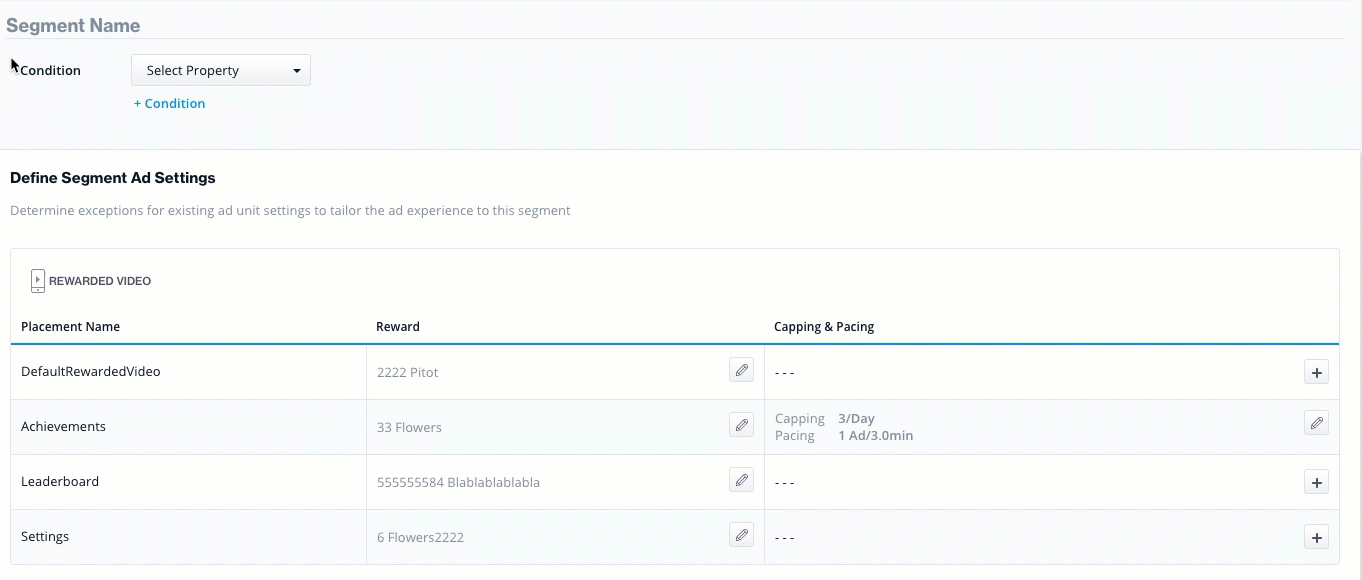
Task: Select the Reward column header
Action: tap(398, 326)
